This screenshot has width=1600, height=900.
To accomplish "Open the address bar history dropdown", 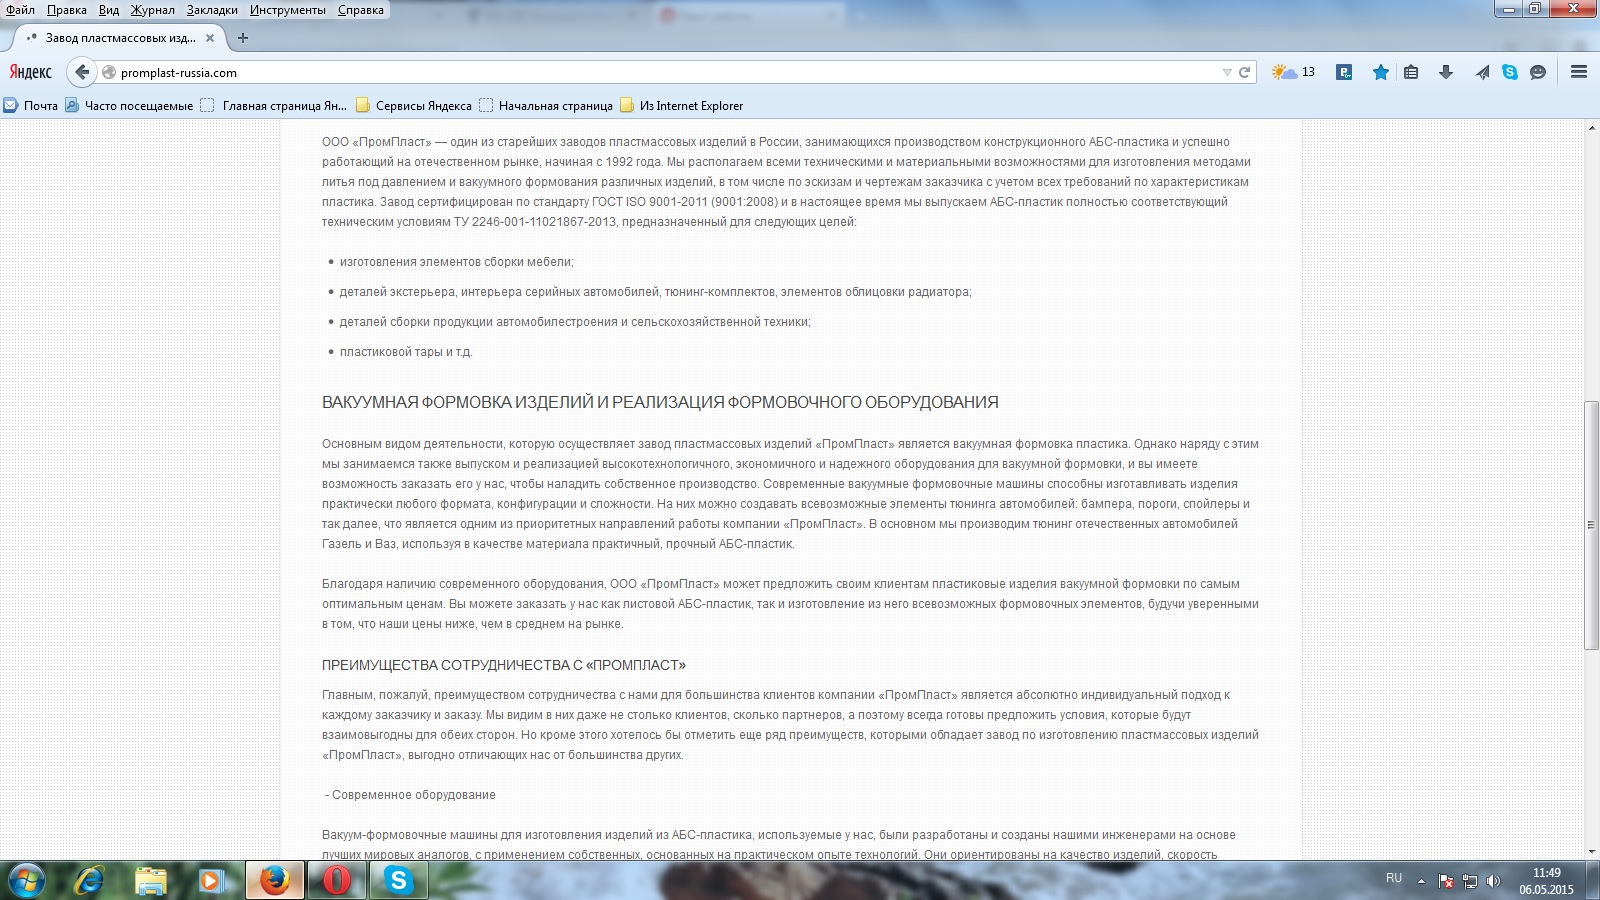I will point(1227,72).
